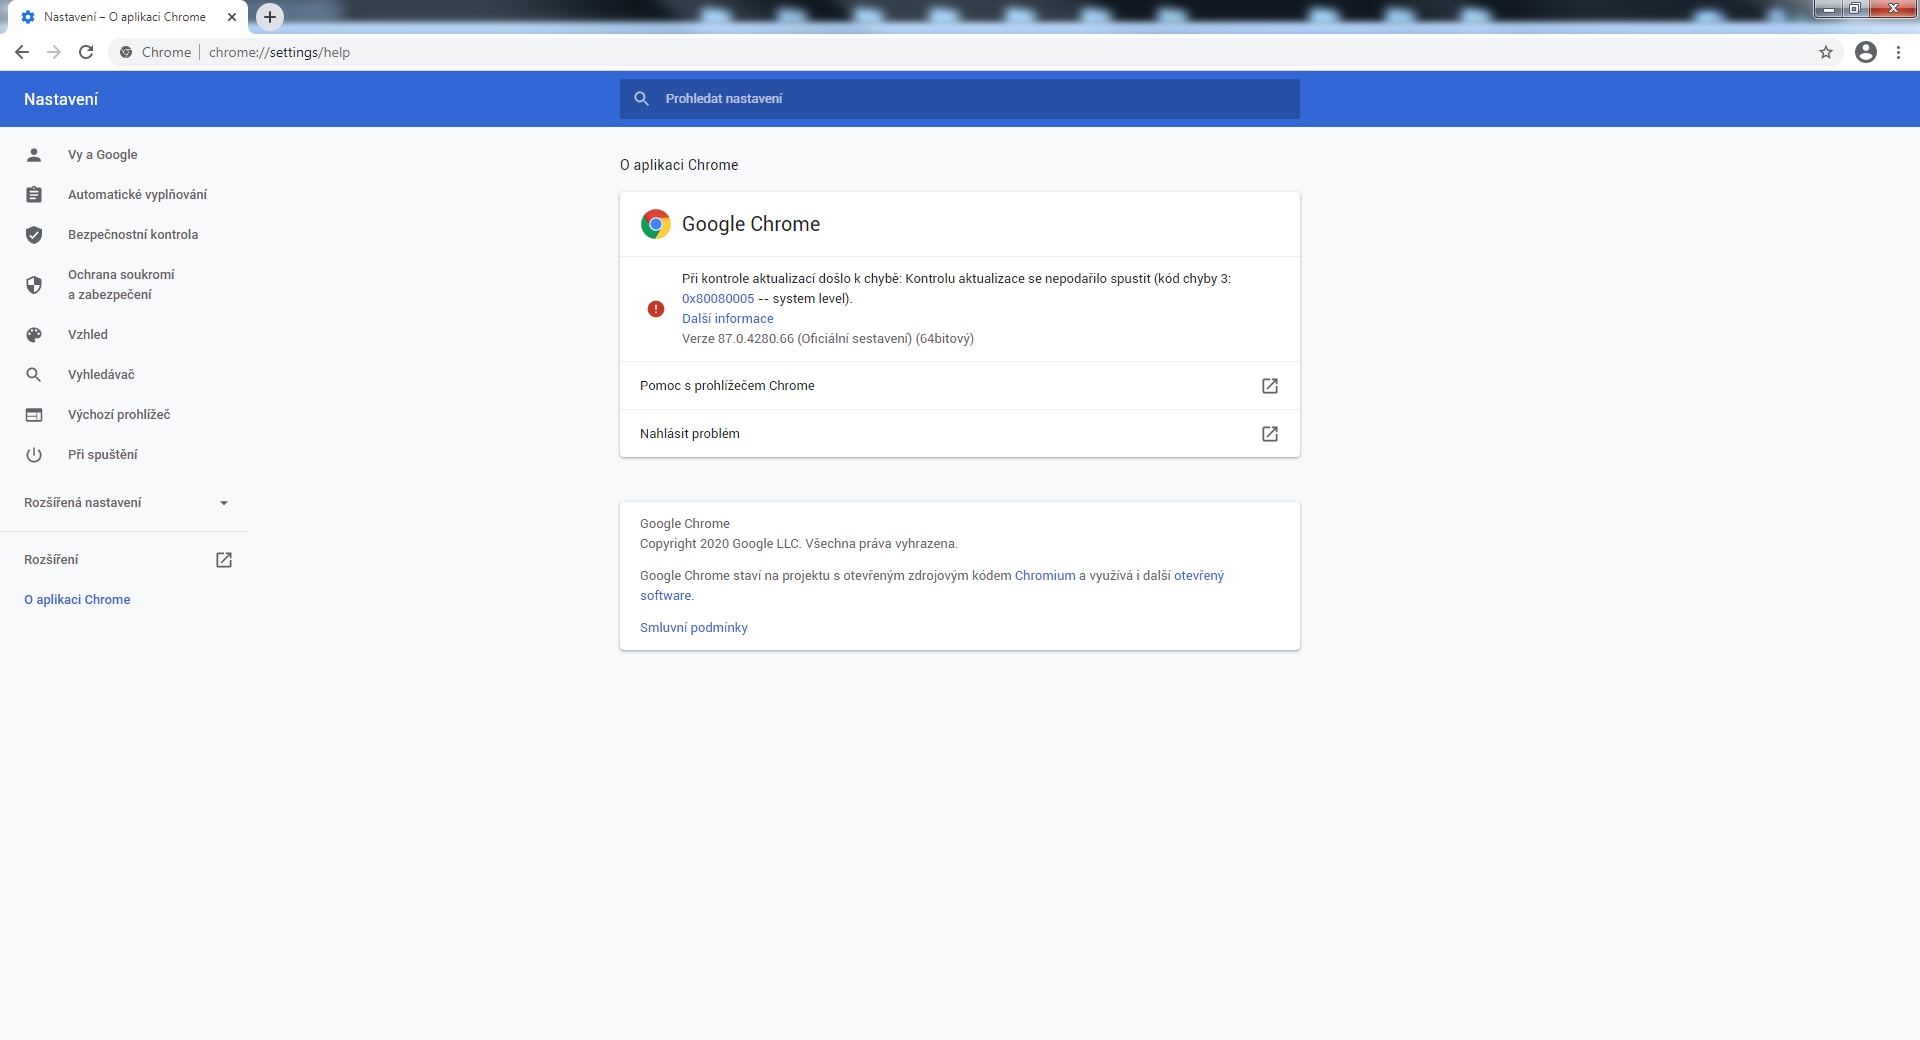Select Vzhled in the settings sidebar

click(88, 335)
